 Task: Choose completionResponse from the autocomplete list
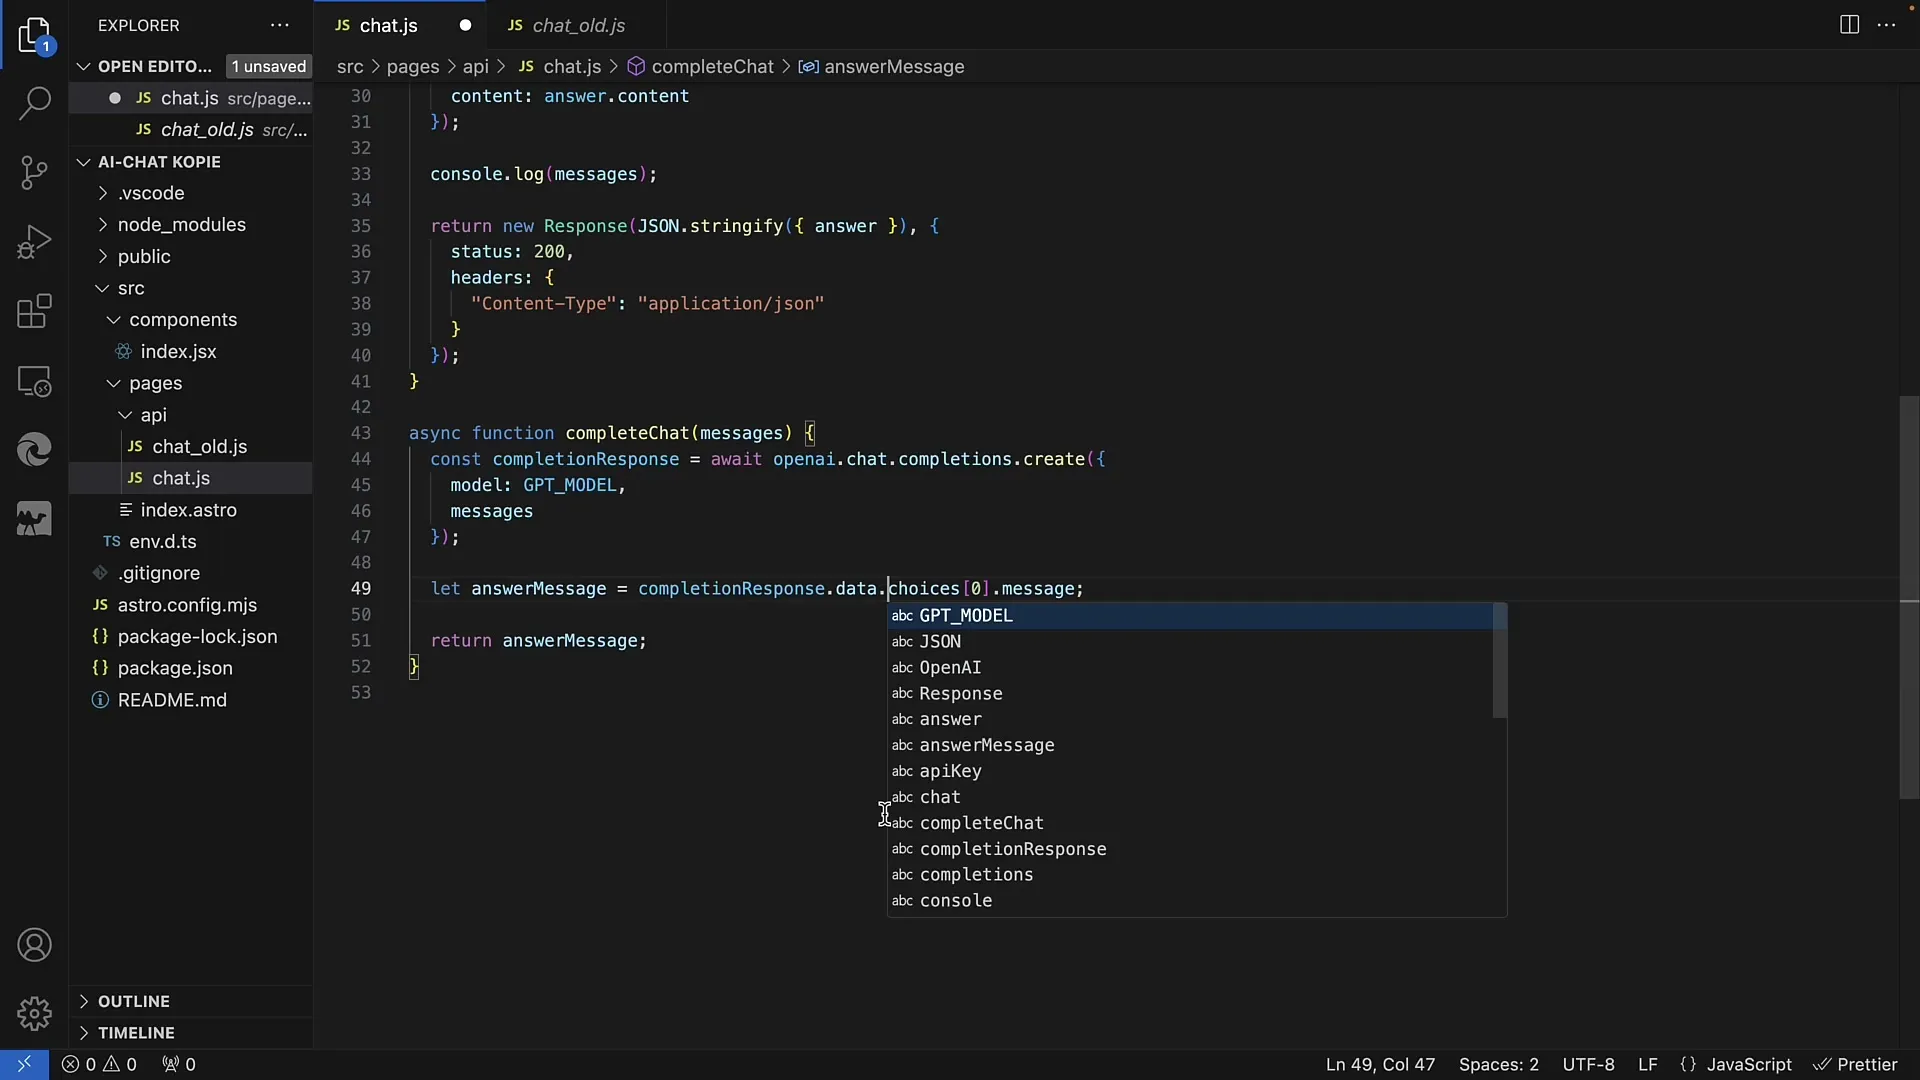tap(1190, 849)
